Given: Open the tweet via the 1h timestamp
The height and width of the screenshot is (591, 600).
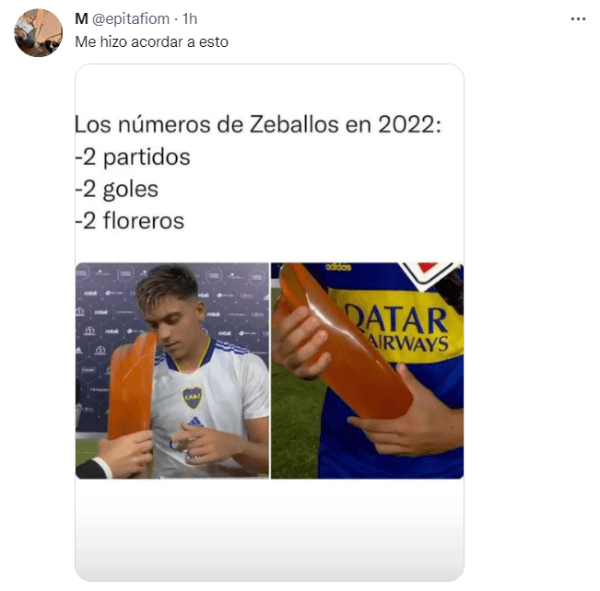Looking at the screenshot, I should (190, 19).
